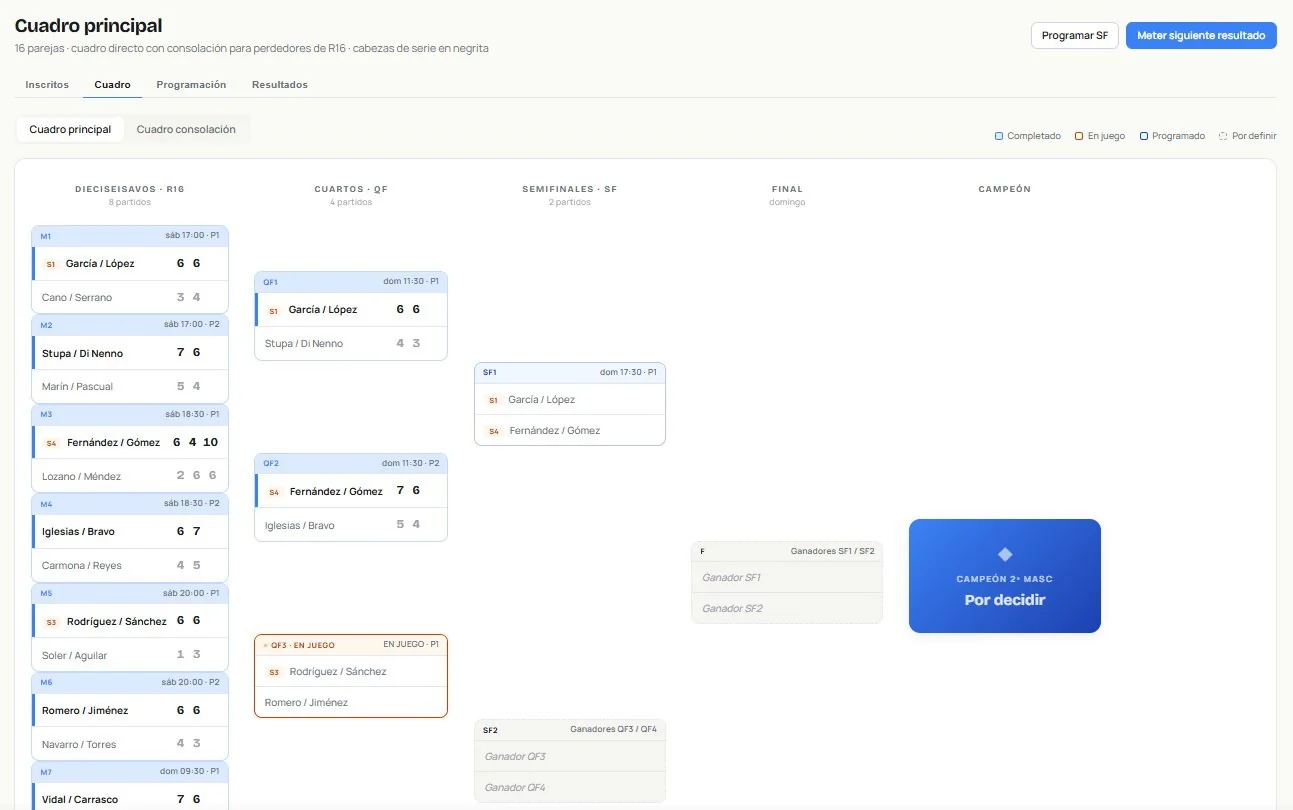Switch to the Cuadro consolación view
Screen dimensions: 1293x810
[x=186, y=129]
